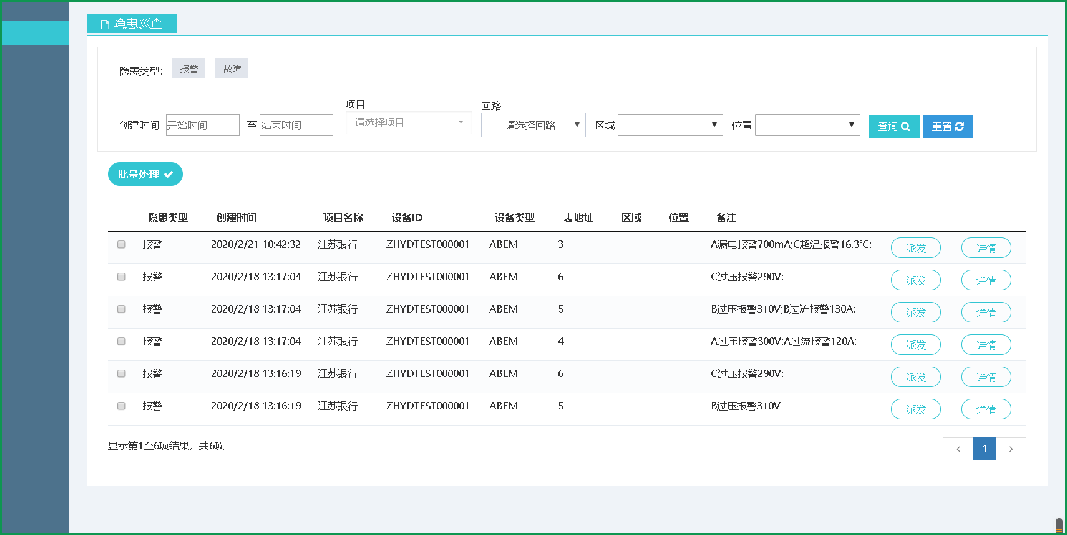Open the project selection dropdown
Image resolution: width=1067 pixels, height=535 pixels.
pos(408,123)
